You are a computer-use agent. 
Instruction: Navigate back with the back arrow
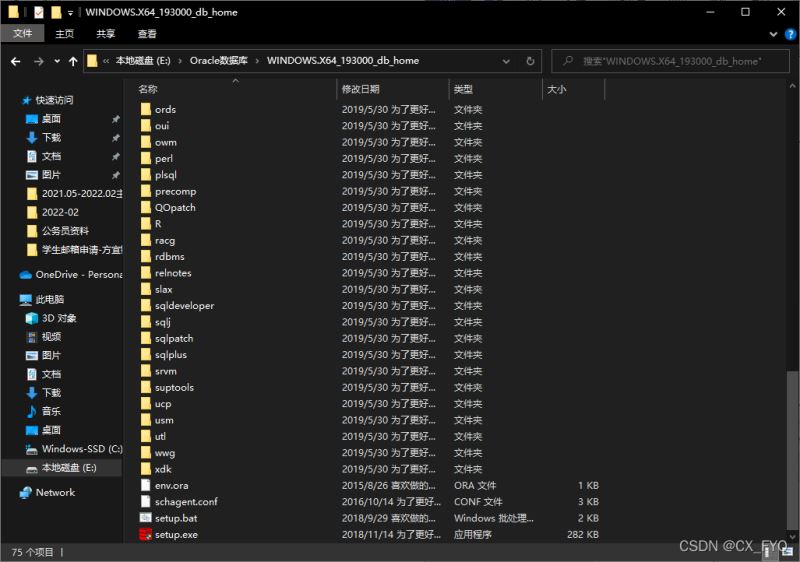15,61
